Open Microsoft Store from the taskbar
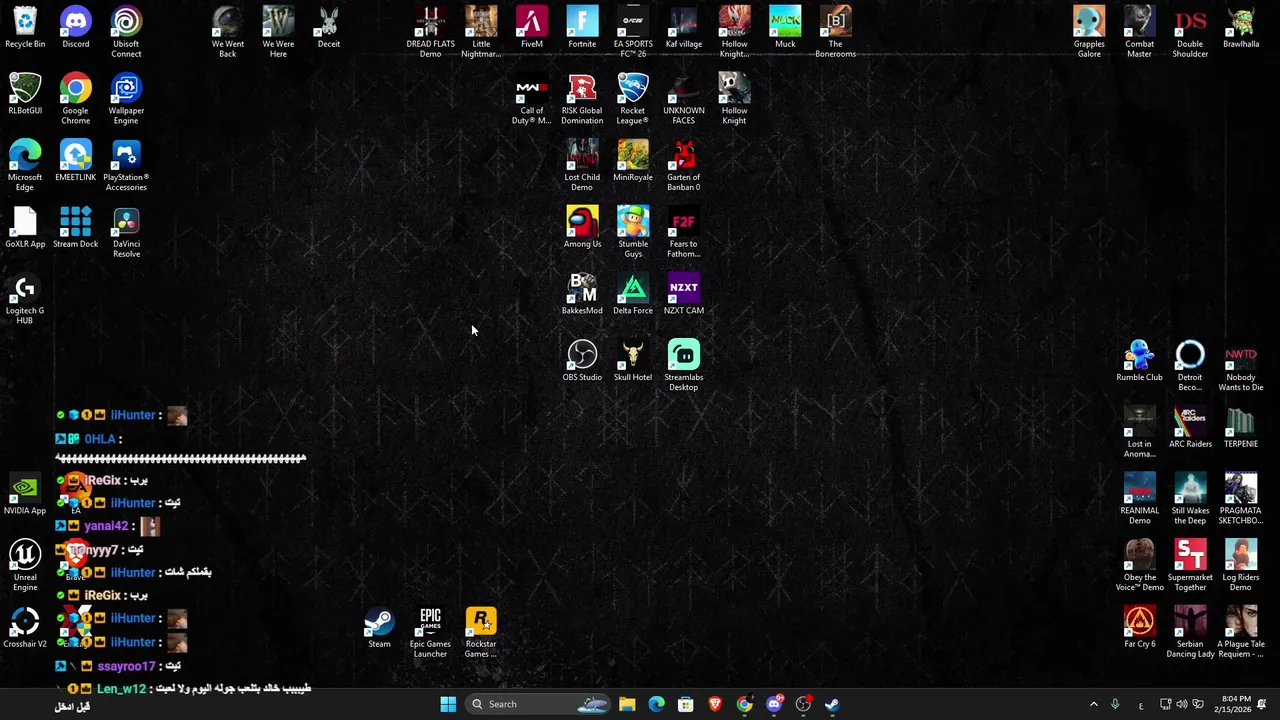Image resolution: width=1280 pixels, height=720 pixels. (686, 704)
